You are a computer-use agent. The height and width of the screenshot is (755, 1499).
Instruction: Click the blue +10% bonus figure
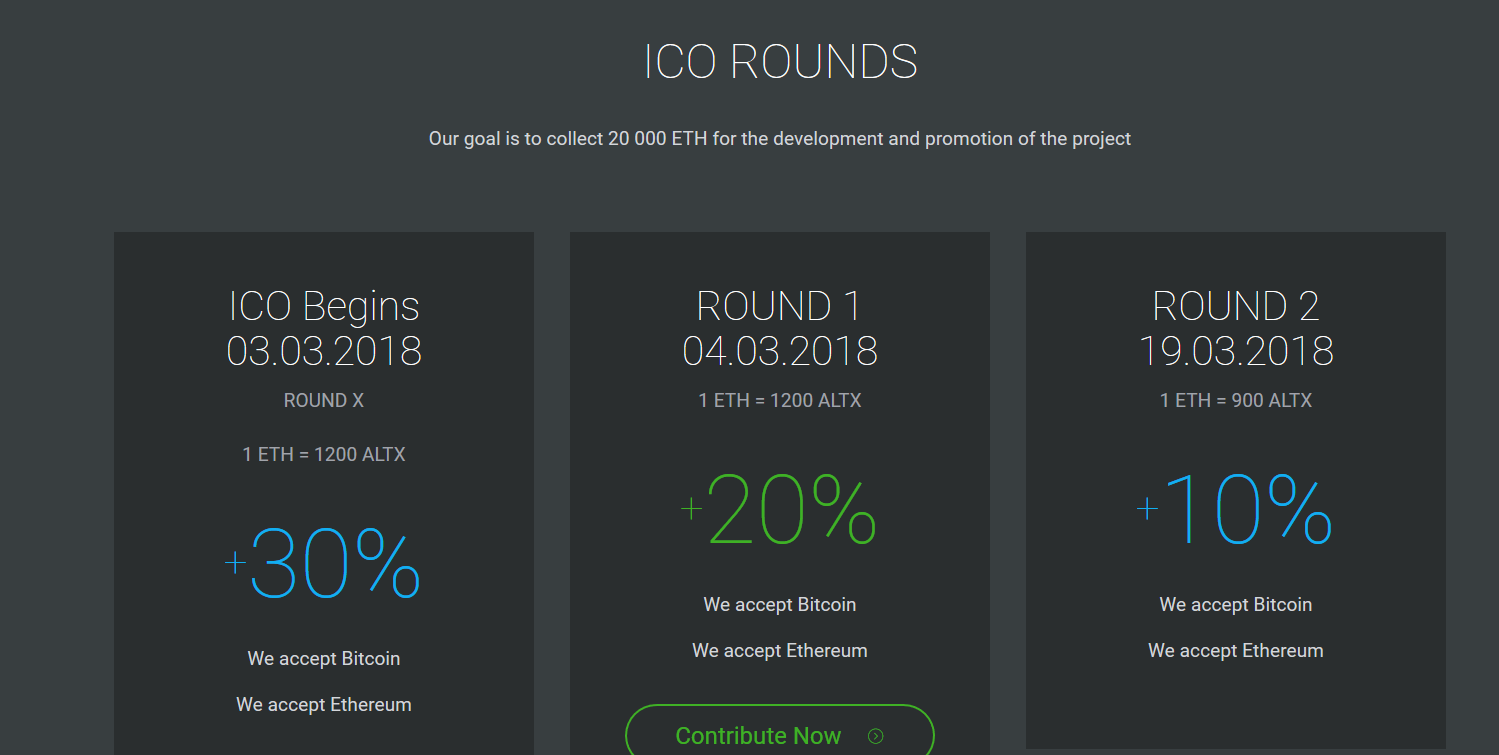click(x=1235, y=509)
